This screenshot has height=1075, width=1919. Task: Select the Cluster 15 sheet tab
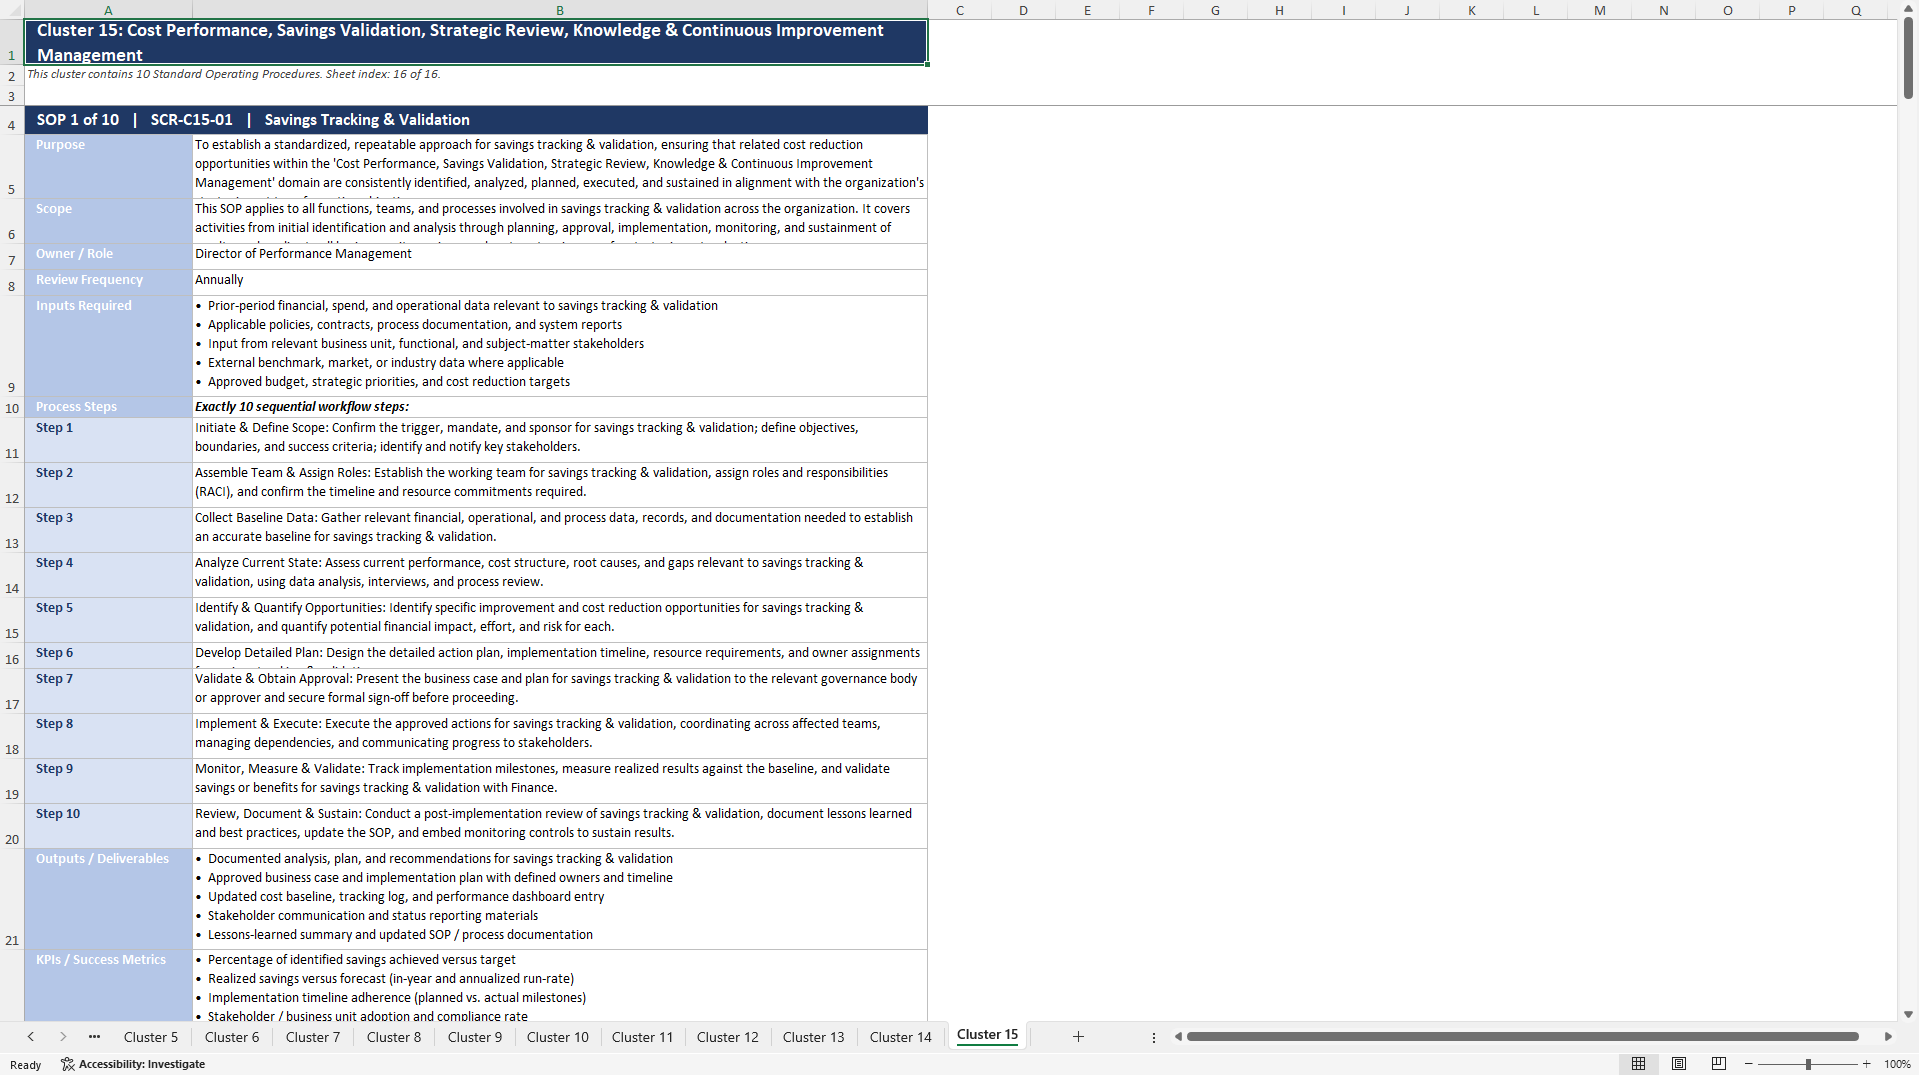(988, 1035)
